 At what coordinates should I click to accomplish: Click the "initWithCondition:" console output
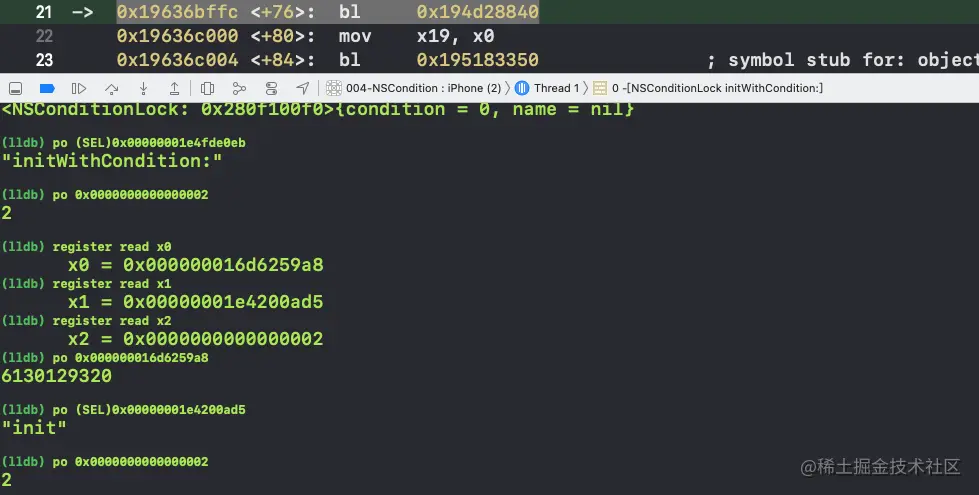(112, 161)
